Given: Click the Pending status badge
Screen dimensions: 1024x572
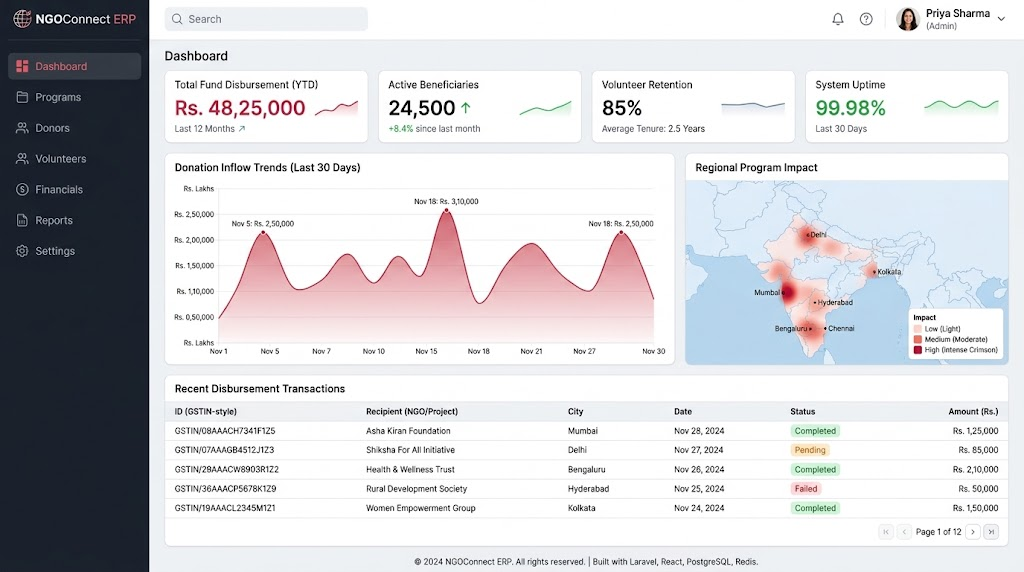Looking at the screenshot, I should [810, 450].
